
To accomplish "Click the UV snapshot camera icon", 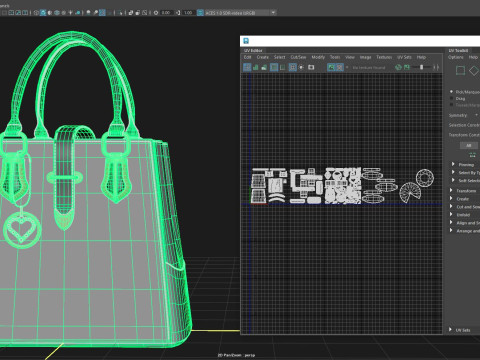I will (x=311, y=67).
